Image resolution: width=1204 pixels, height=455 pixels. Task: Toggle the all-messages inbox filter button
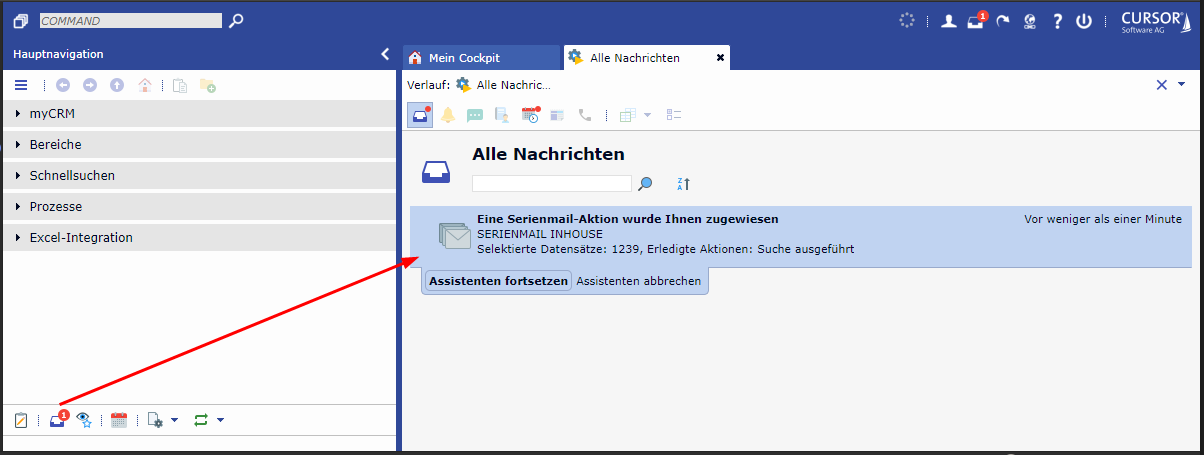click(420, 115)
